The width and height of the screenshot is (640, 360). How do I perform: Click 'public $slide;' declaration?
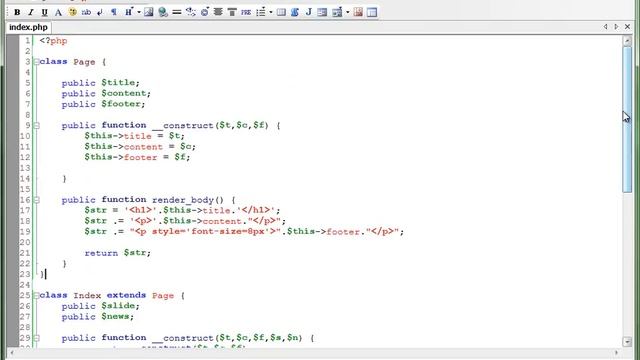point(100,306)
